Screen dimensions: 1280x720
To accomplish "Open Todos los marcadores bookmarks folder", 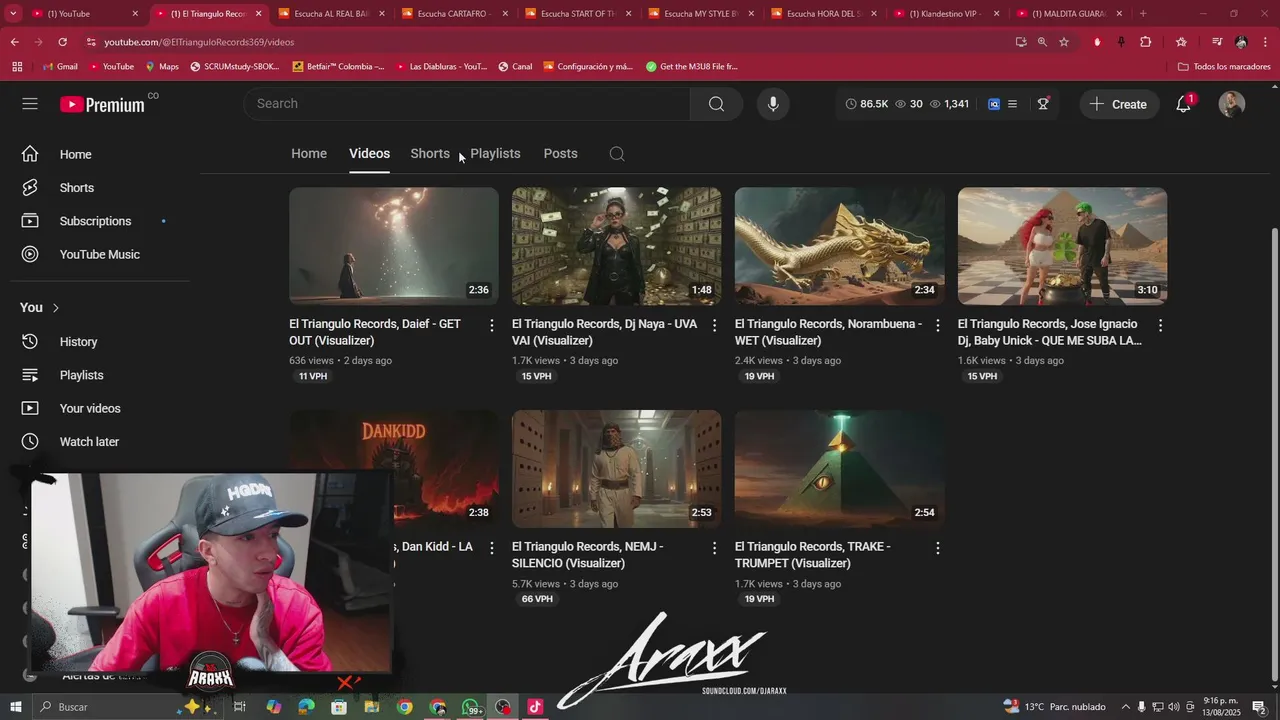I will pyautogui.click(x=1224, y=67).
